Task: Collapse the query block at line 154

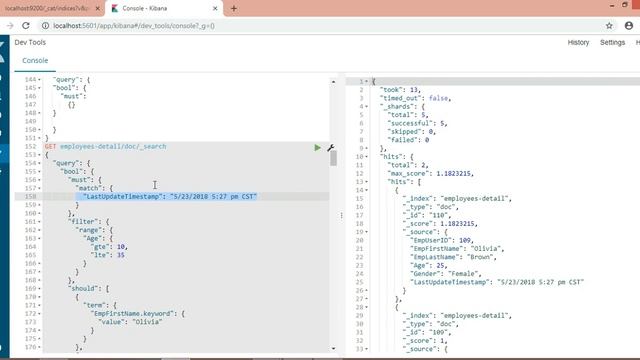Action: click(x=39, y=163)
